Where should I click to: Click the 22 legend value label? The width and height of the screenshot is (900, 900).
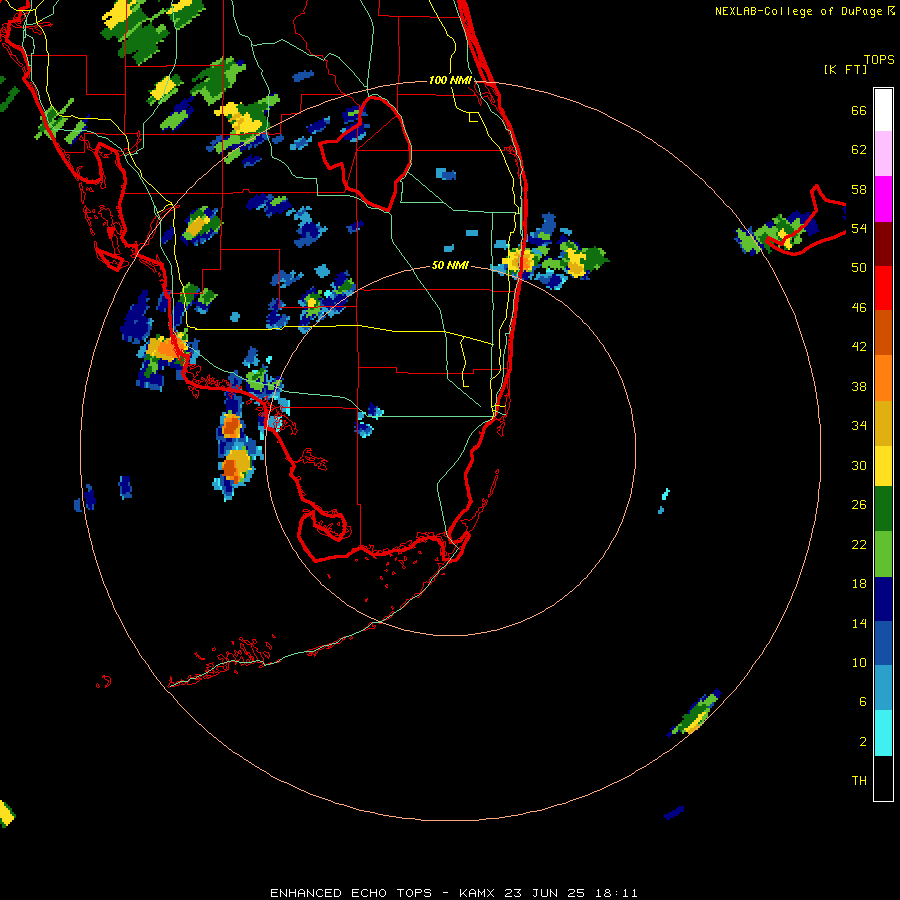point(859,544)
